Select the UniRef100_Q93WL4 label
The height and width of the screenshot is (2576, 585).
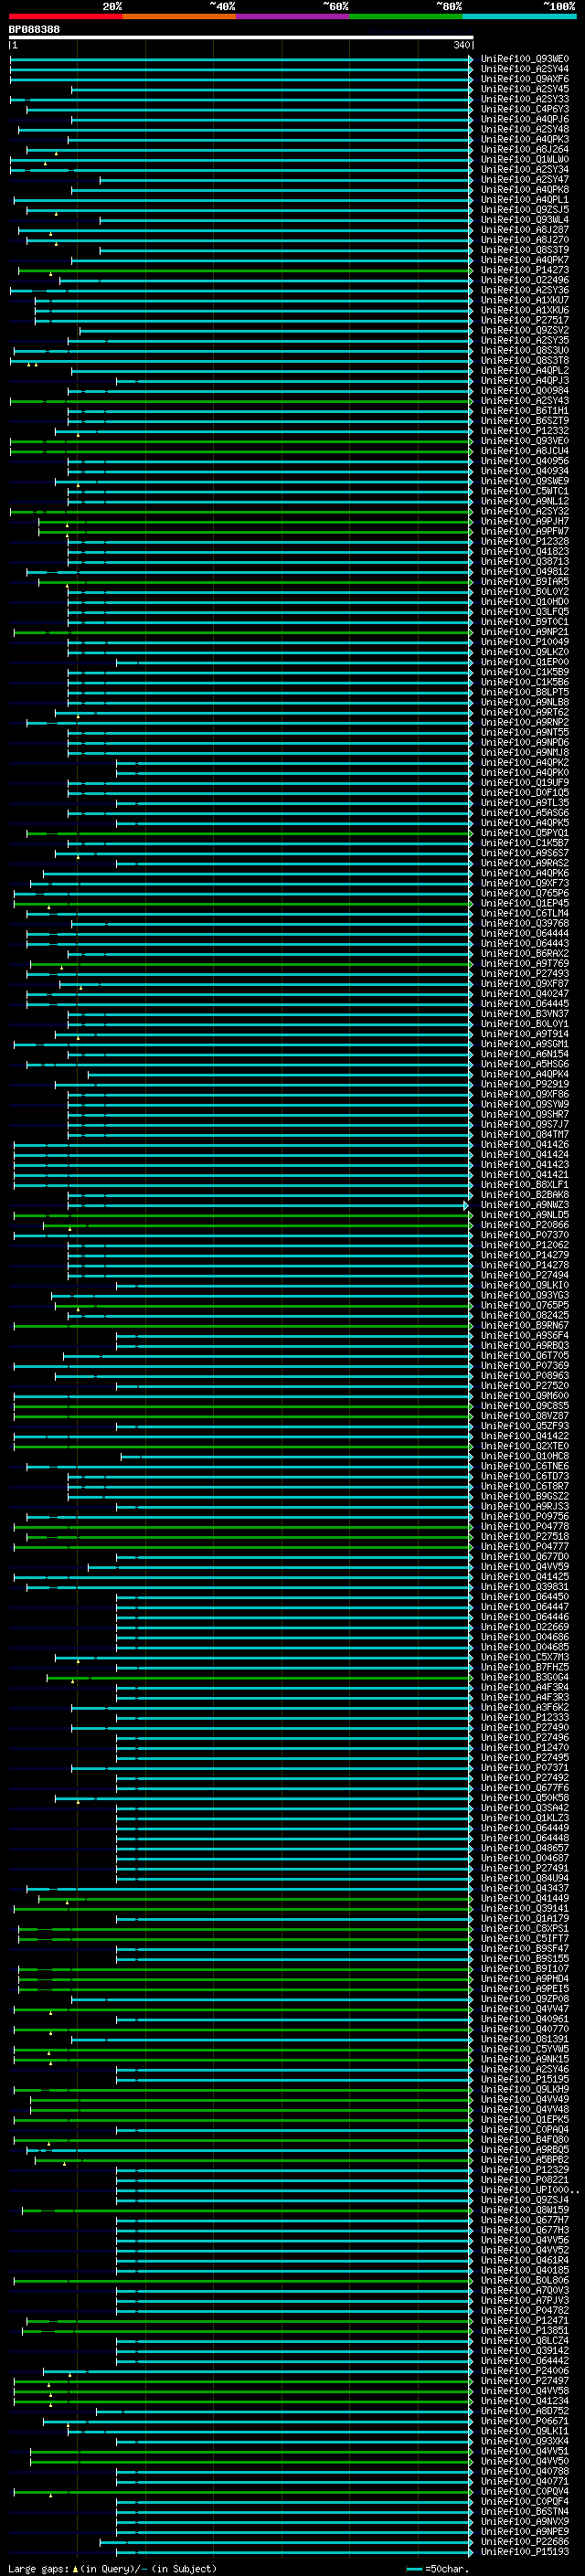pyautogui.click(x=525, y=220)
